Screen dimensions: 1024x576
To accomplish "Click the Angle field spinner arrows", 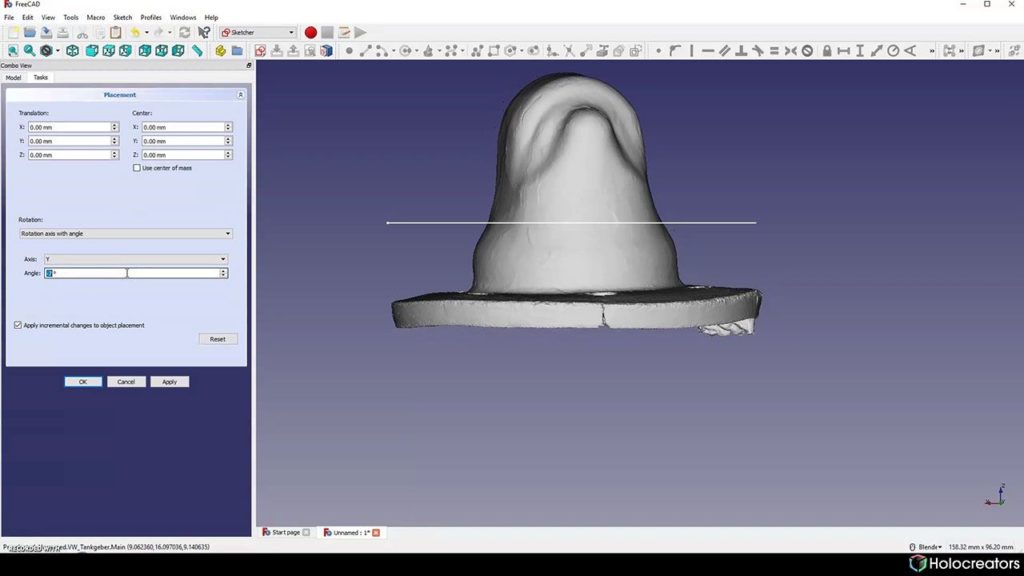I will (x=223, y=273).
